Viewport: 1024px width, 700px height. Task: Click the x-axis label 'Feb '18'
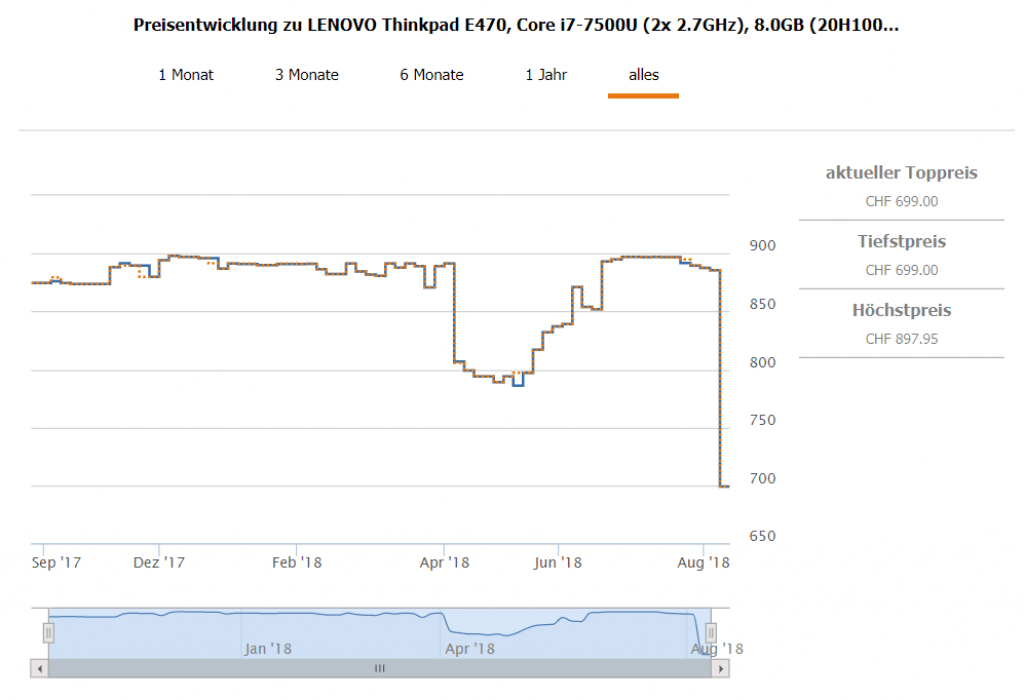point(297,563)
